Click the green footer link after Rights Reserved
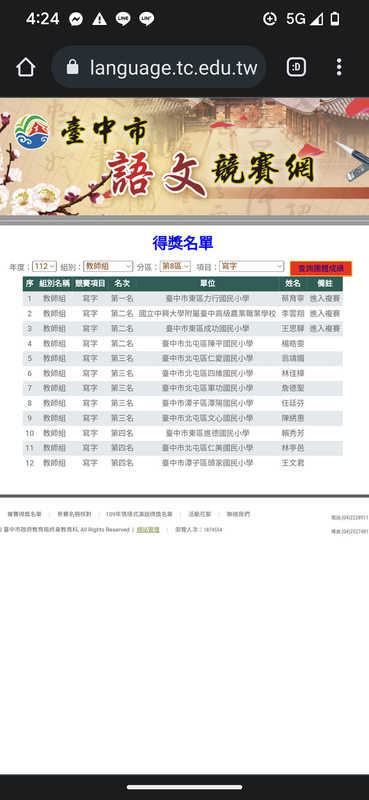The width and height of the screenshot is (369, 800). click(148, 530)
